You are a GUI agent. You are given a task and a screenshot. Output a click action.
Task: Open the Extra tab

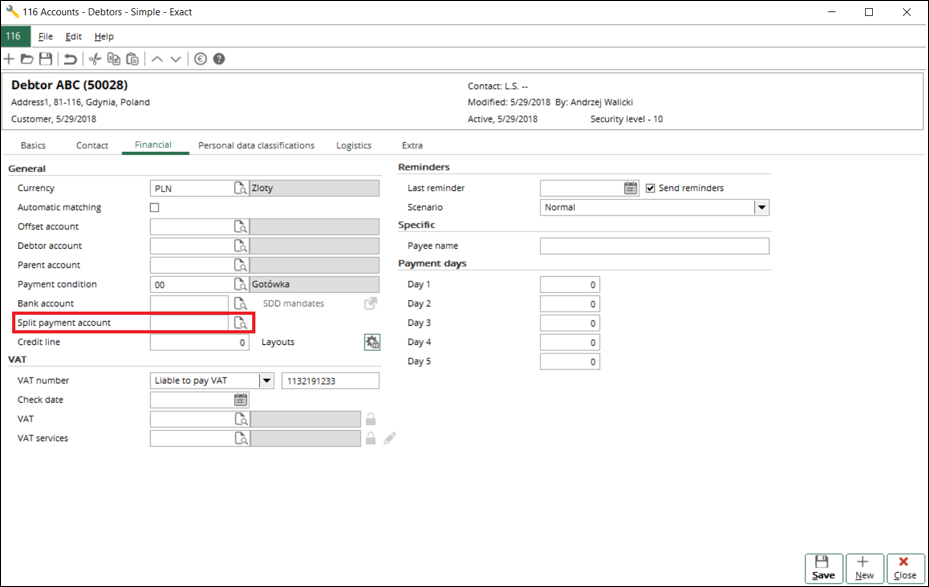412,145
